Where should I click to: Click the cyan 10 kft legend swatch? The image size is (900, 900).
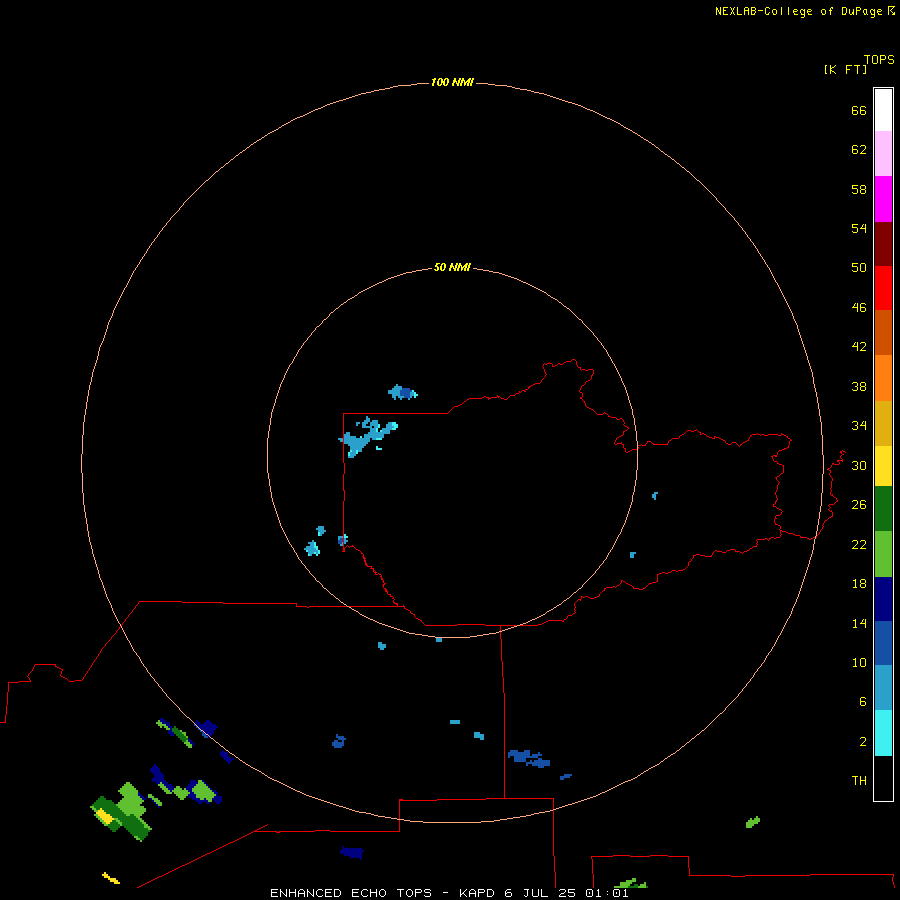[883, 734]
